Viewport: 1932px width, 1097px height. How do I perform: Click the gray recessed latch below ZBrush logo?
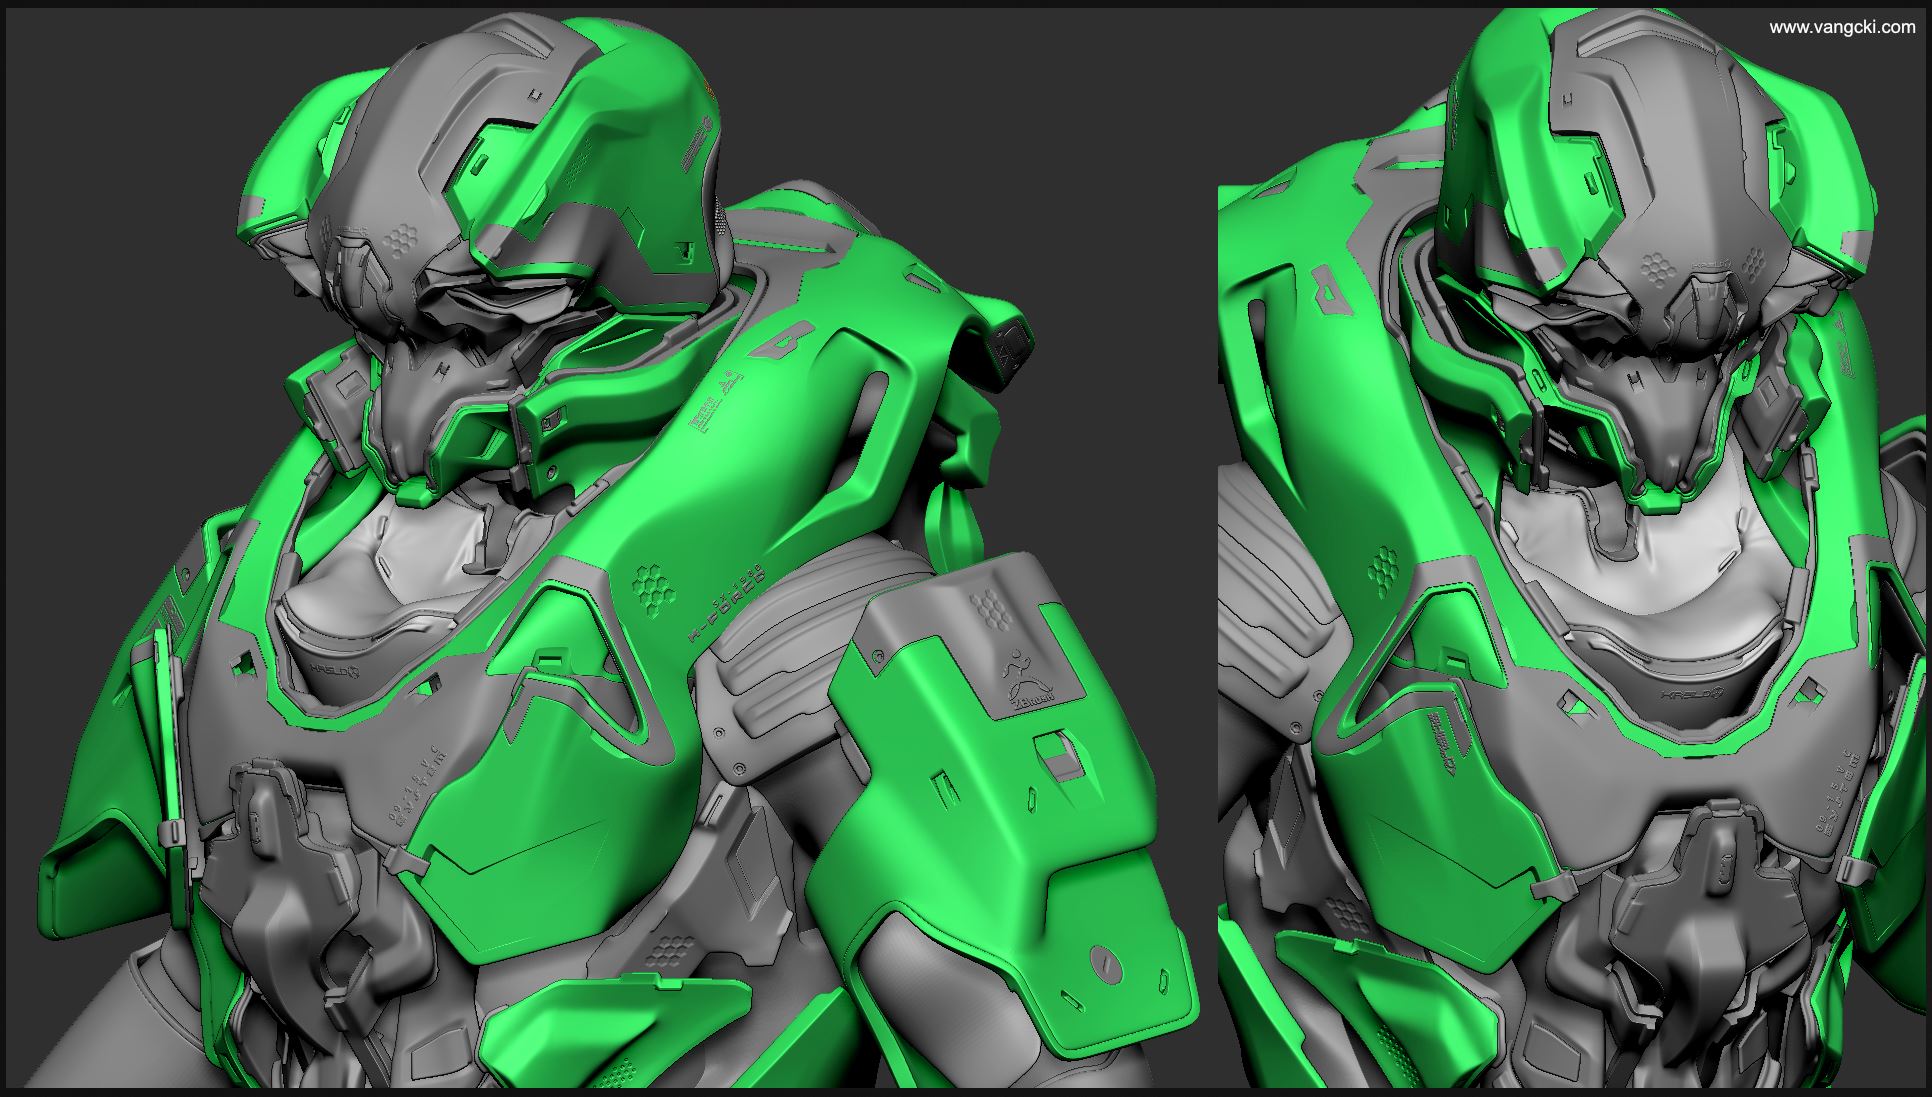coord(1060,757)
